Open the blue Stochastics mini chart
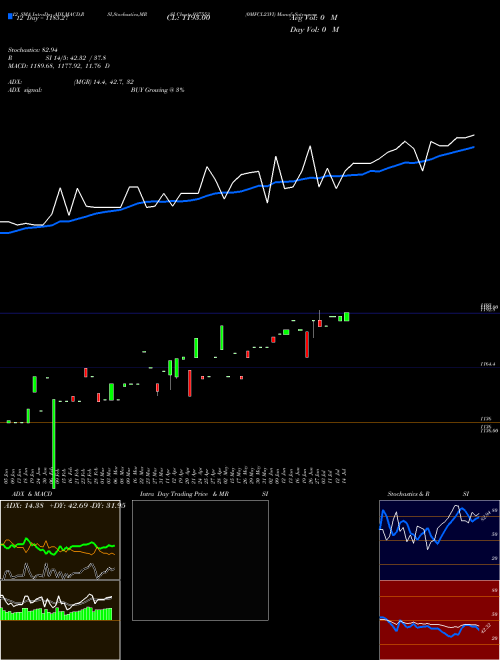 pos(439,540)
